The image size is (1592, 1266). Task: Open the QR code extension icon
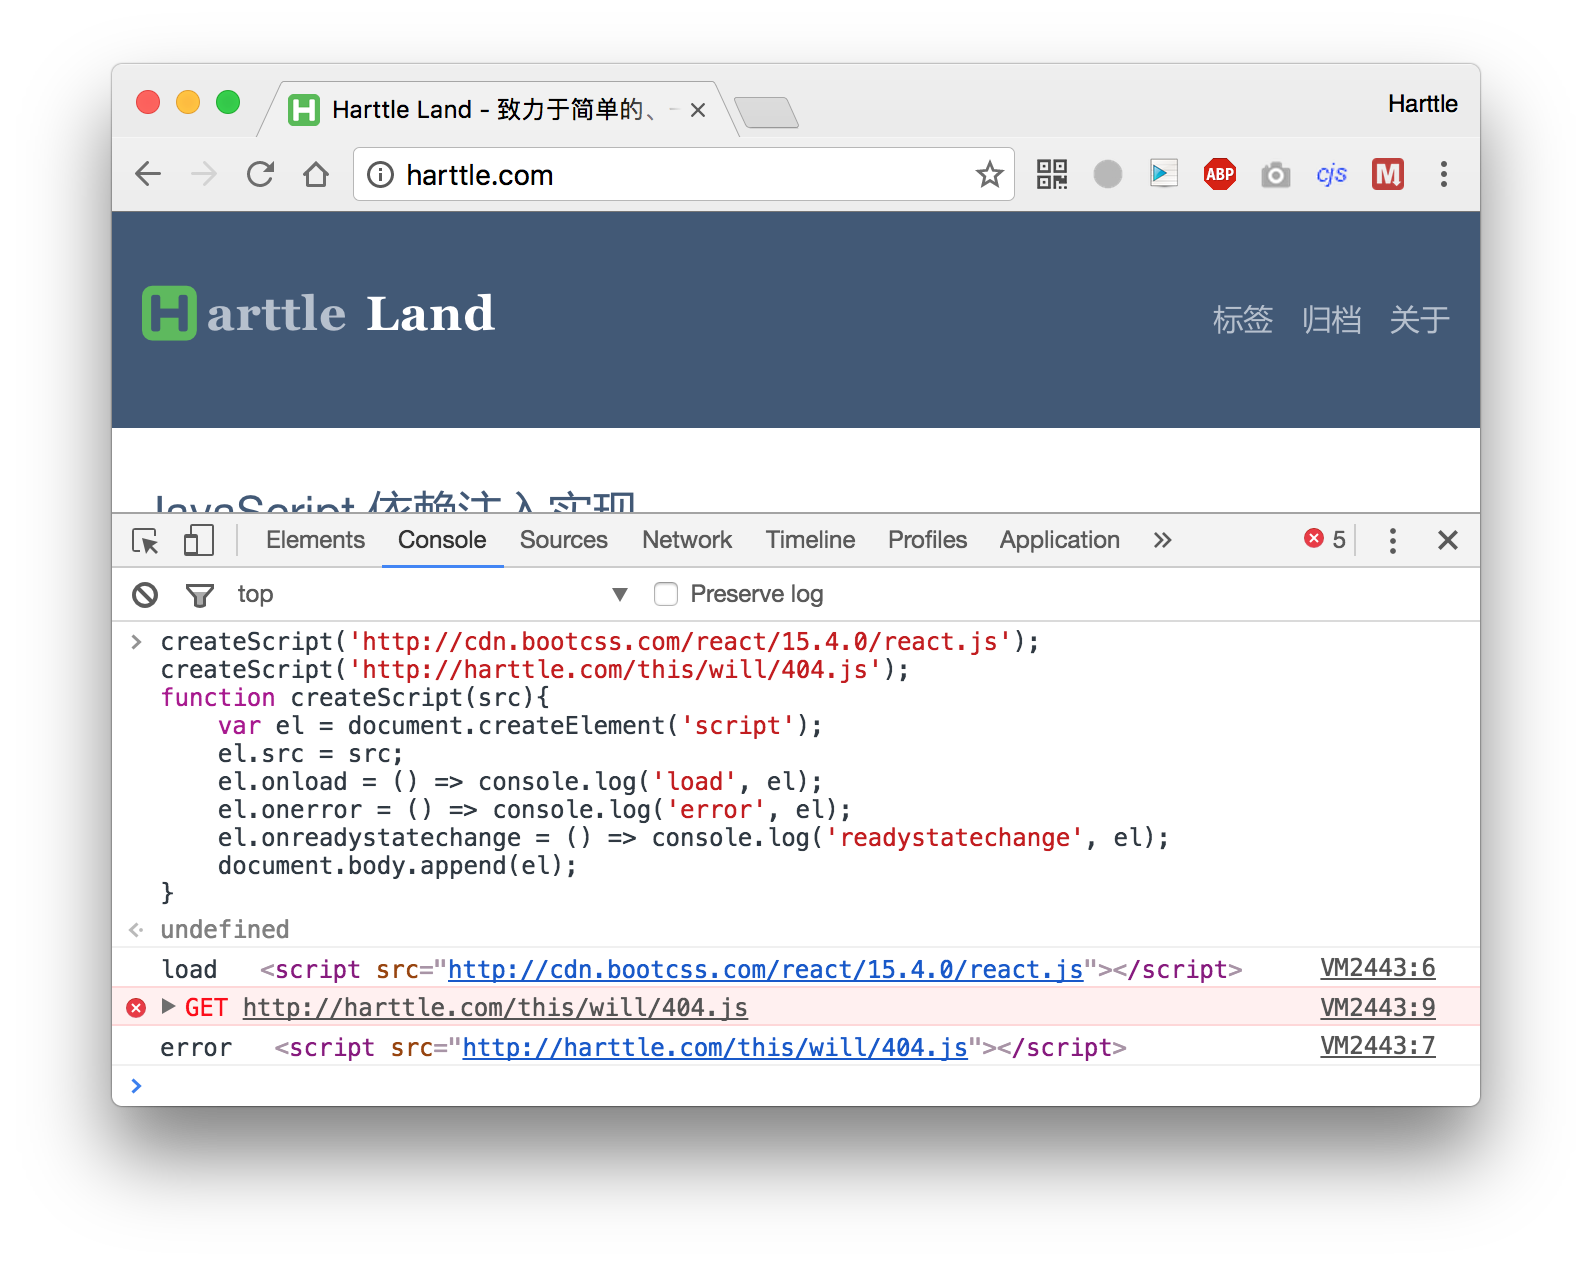click(x=1052, y=174)
